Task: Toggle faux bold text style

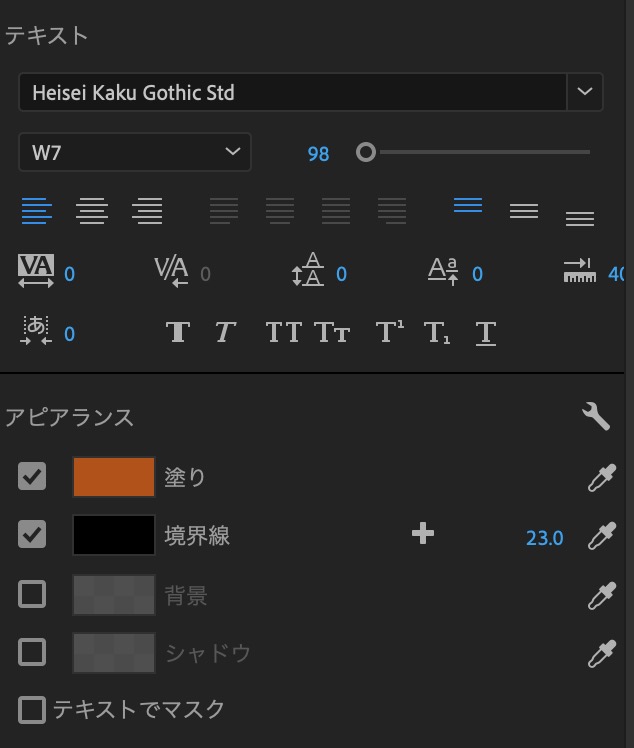Action: tap(178, 332)
